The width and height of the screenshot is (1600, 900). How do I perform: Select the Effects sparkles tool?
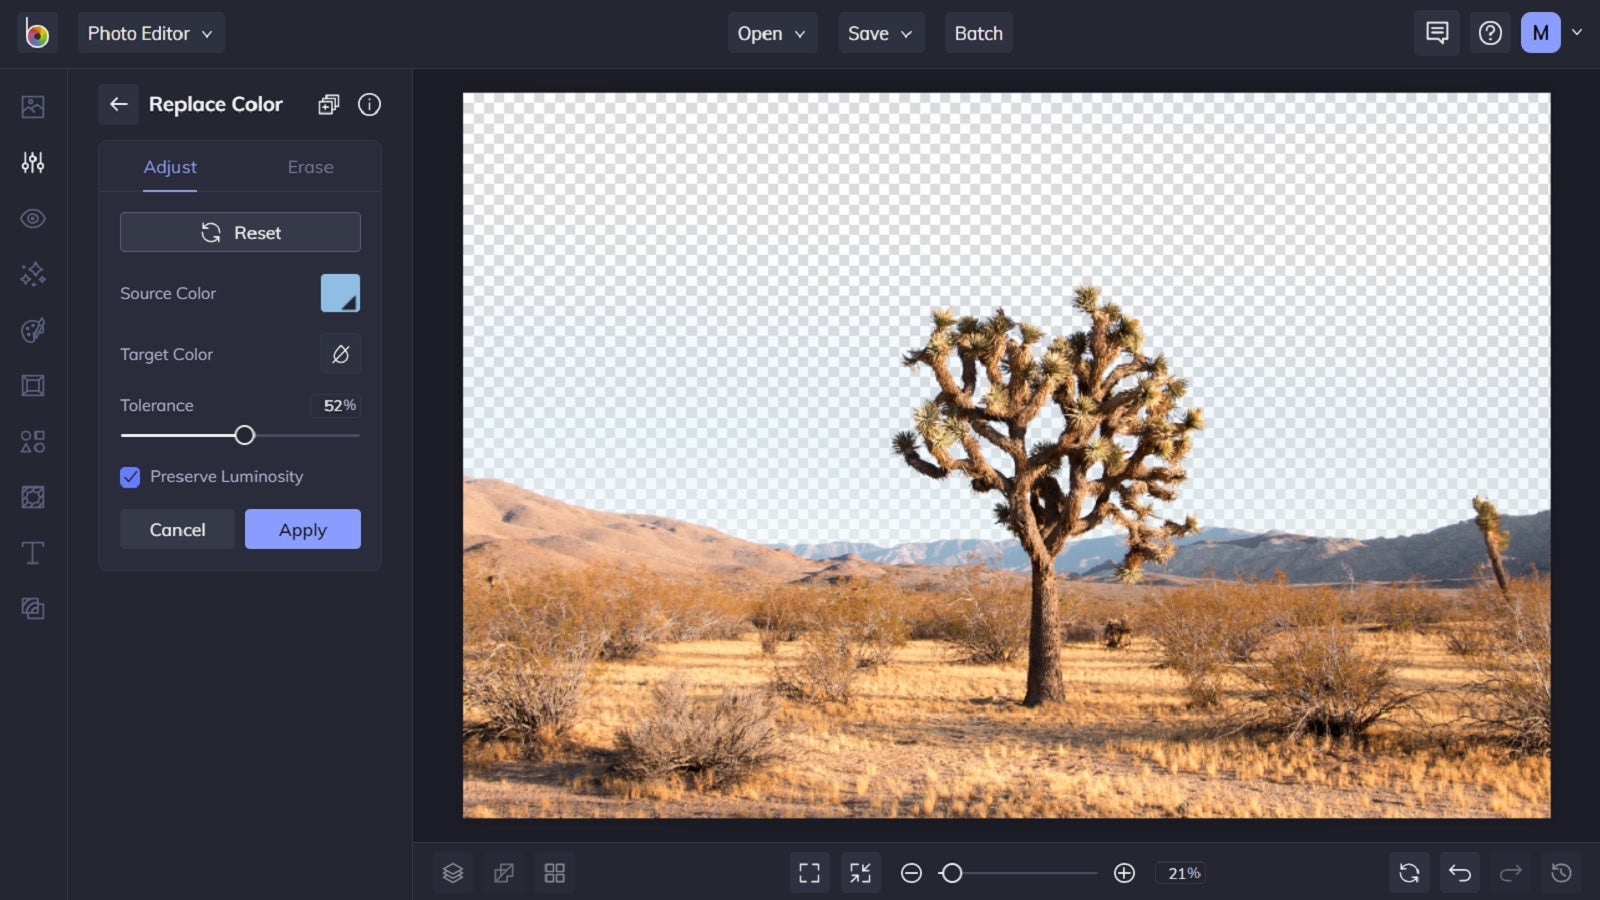point(32,274)
